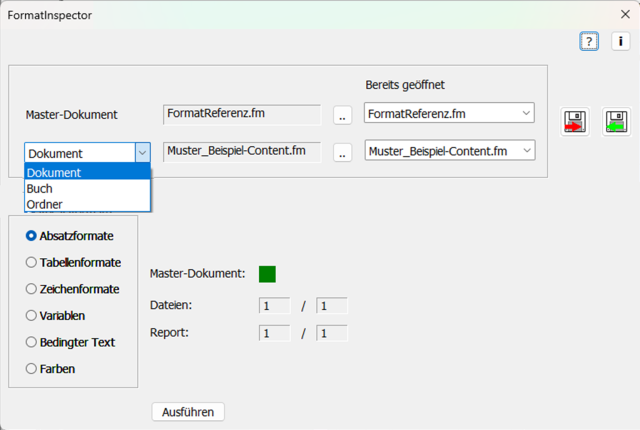Pick the Bedingter Text radio button
640x430 pixels.
pos(31,342)
